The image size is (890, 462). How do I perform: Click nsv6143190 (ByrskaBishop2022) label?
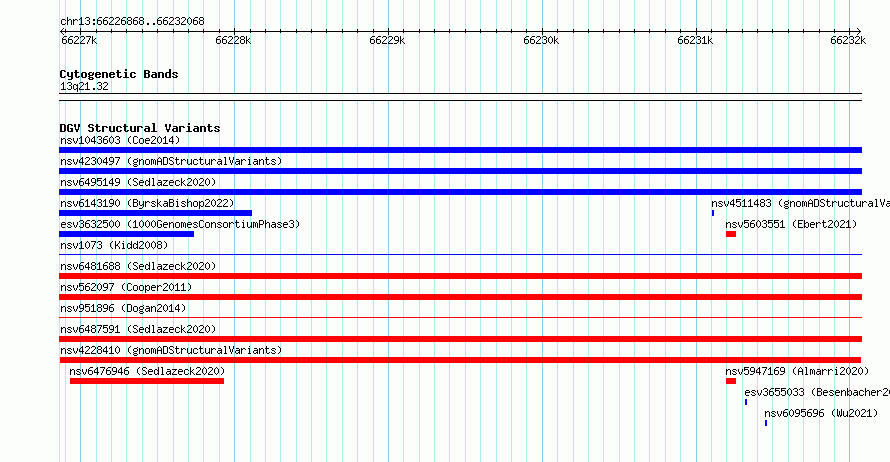[147, 203]
